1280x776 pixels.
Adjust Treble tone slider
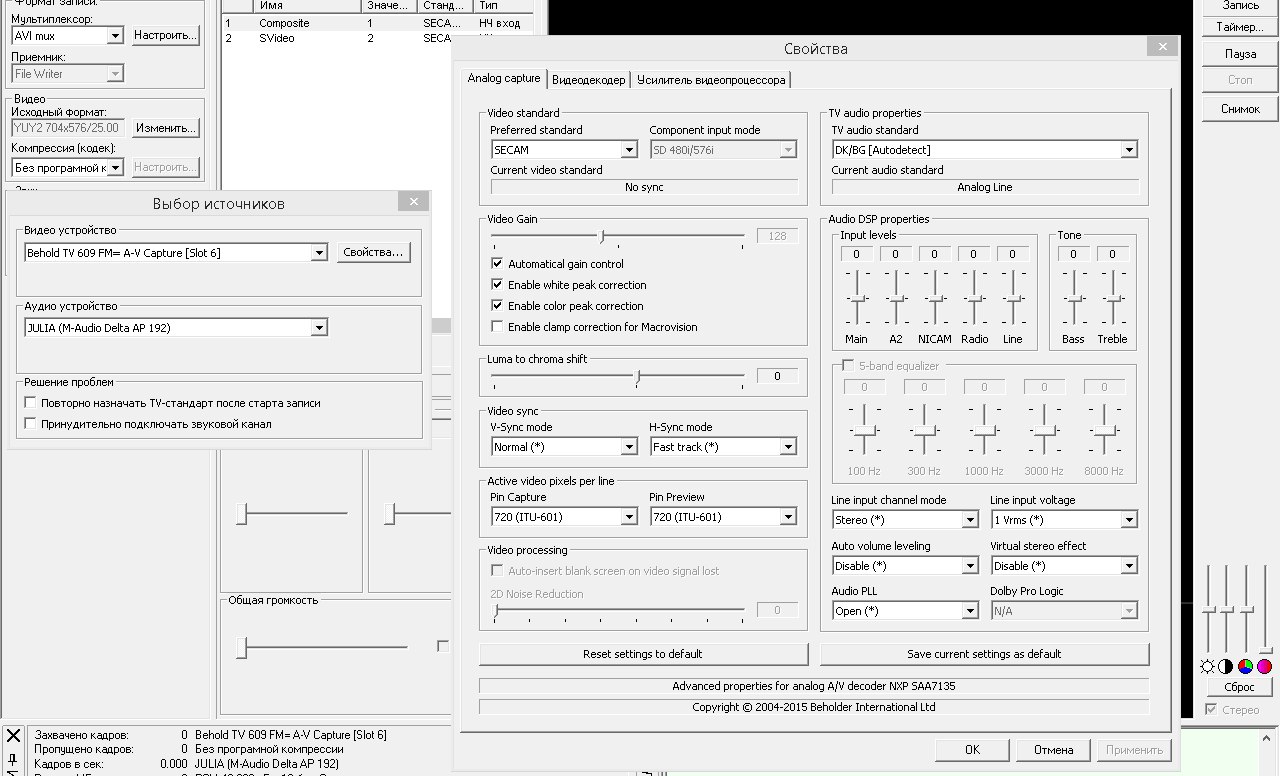1112,297
